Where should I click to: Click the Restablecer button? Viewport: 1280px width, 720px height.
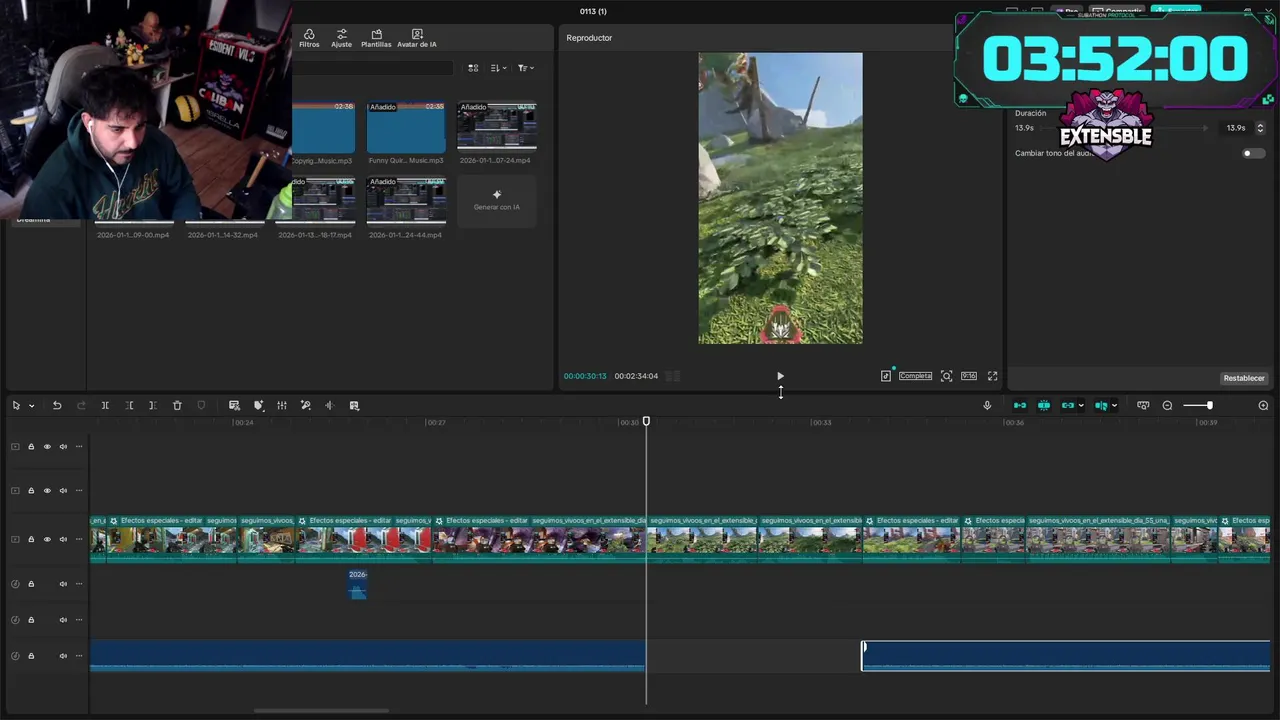pyautogui.click(x=1244, y=378)
